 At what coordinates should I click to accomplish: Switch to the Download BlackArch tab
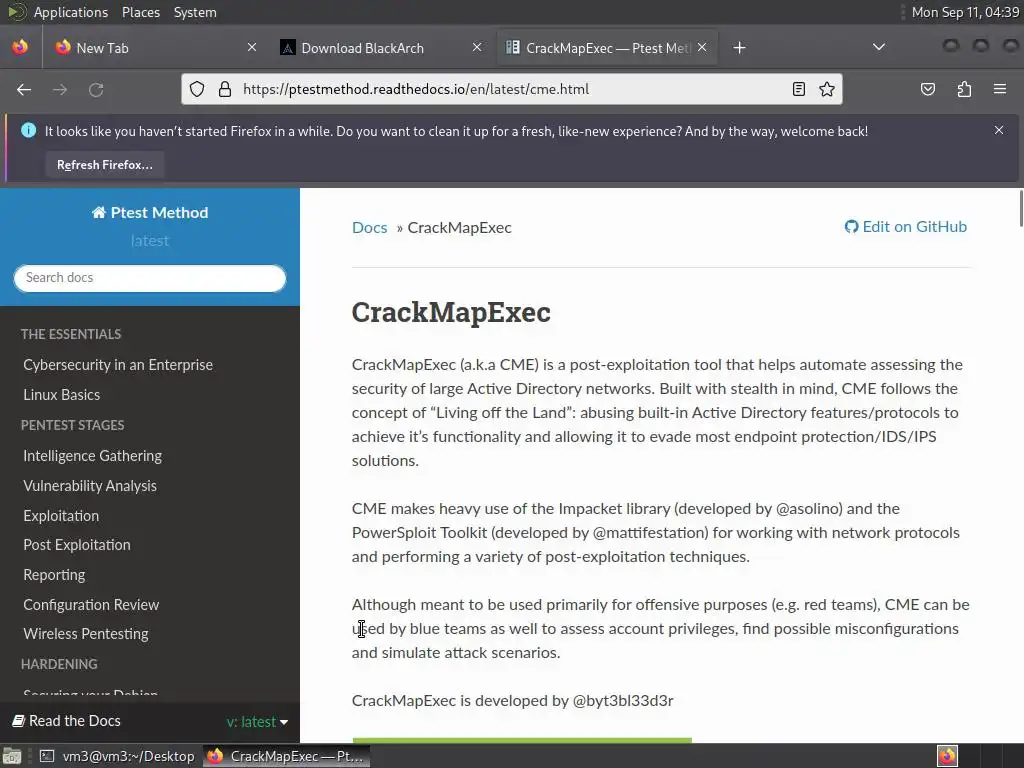pyautogui.click(x=382, y=48)
